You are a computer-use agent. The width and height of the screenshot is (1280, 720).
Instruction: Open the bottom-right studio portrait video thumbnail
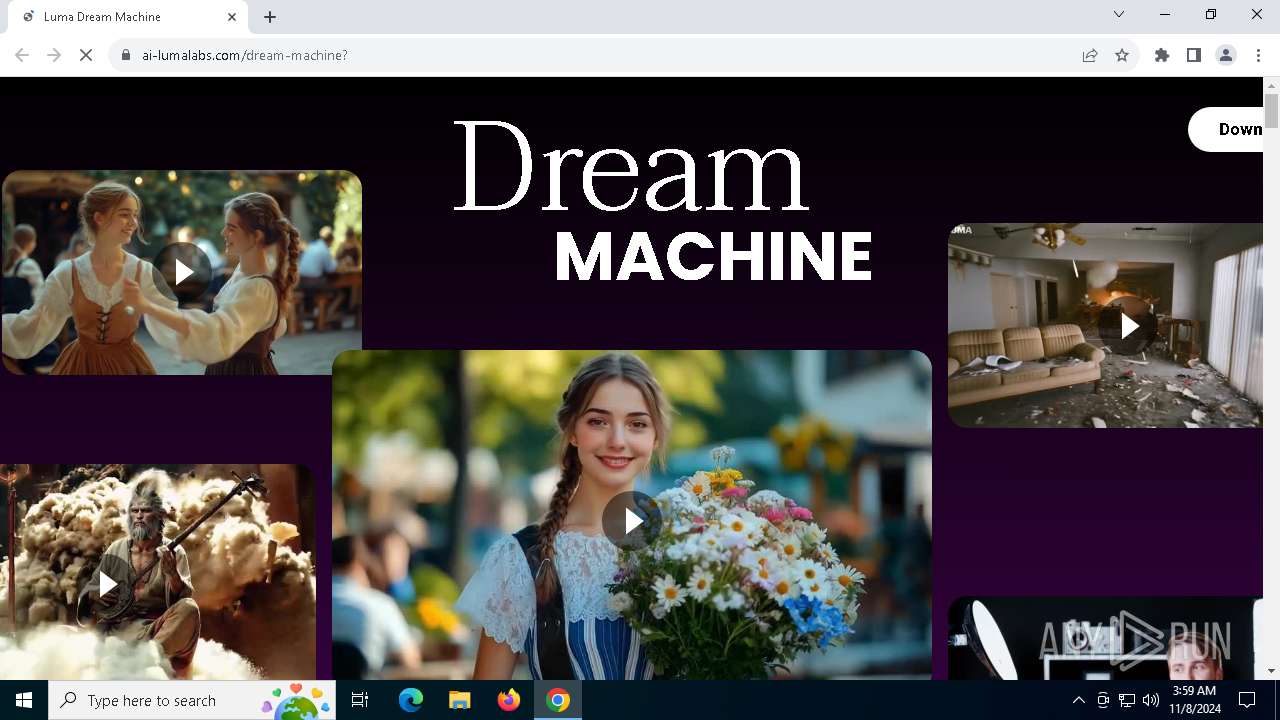1106,638
